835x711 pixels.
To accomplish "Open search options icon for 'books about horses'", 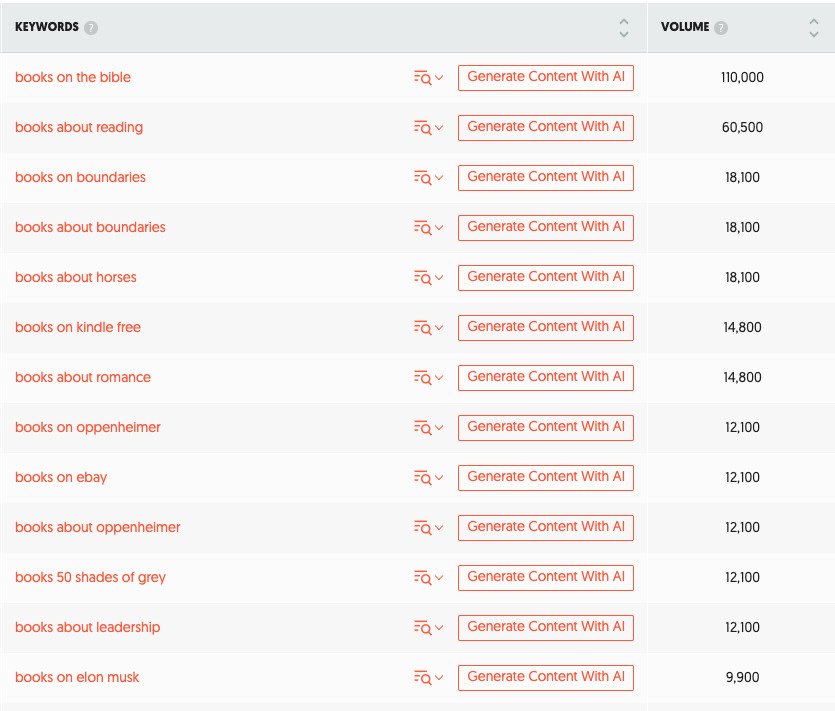I will (423, 278).
